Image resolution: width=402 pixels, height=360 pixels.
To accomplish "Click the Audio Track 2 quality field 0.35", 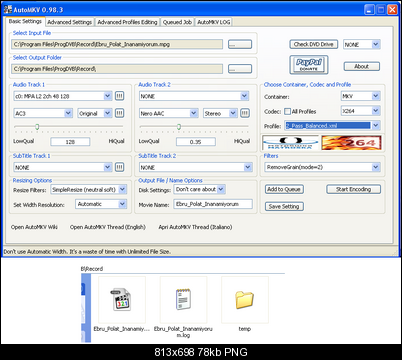I will pos(196,142).
